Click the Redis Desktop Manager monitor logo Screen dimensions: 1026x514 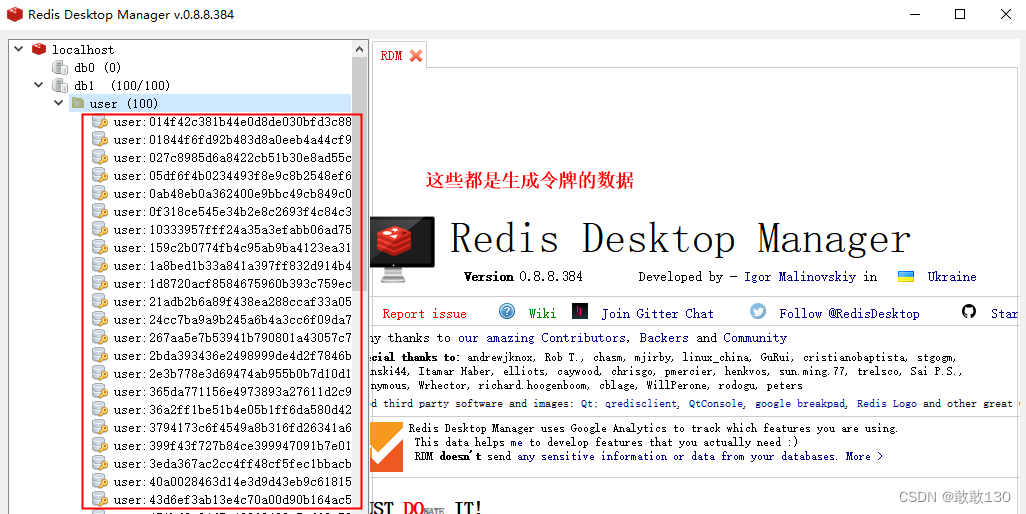[402, 249]
